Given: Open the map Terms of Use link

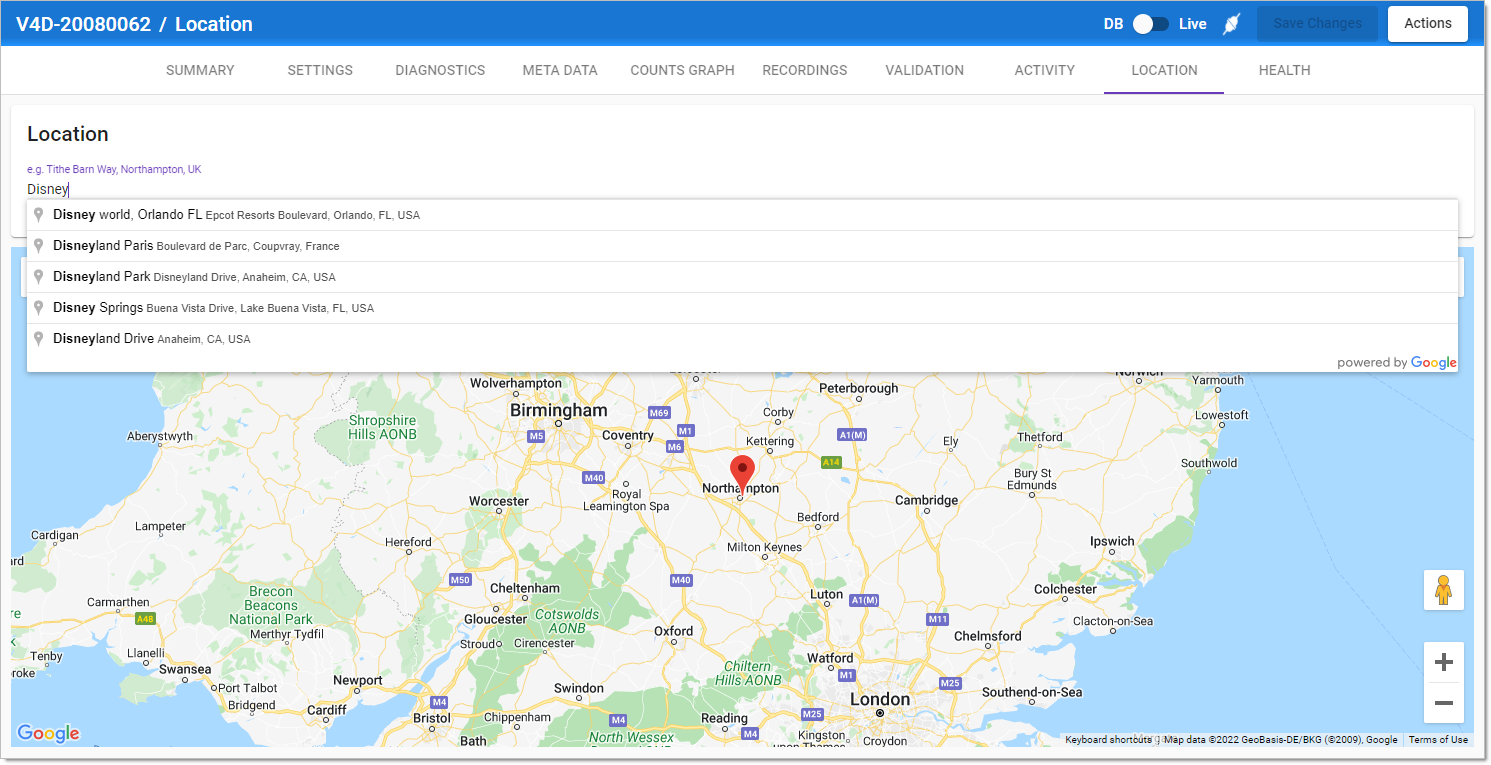Looking at the screenshot, I should [x=1438, y=740].
